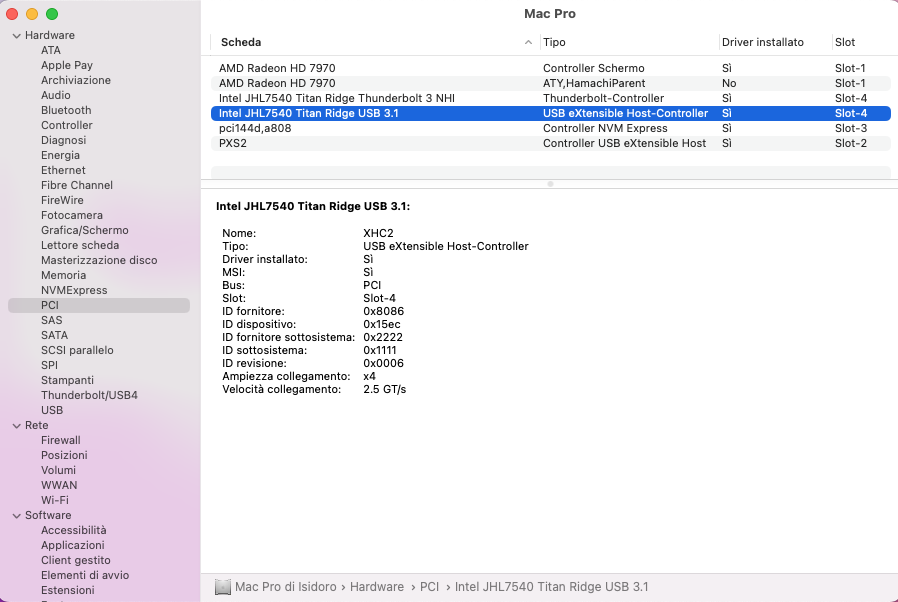Select AMD Radeon HD 7970 ATY,HamachiParent row

tap(550, 83)
